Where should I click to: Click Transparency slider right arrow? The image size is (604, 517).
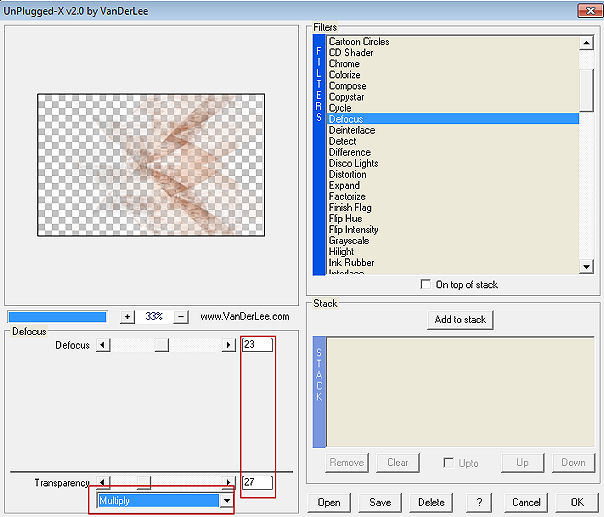[x=228, y=482]
